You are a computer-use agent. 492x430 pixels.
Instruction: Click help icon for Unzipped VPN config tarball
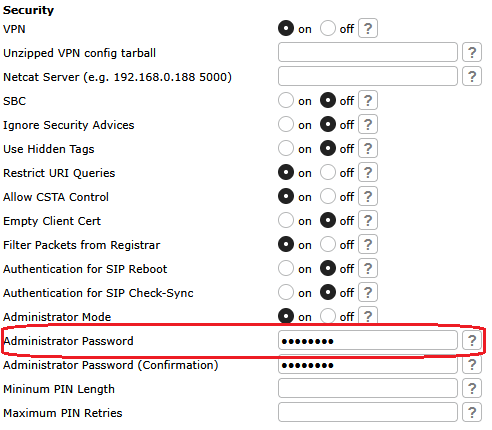pos(472,52)
